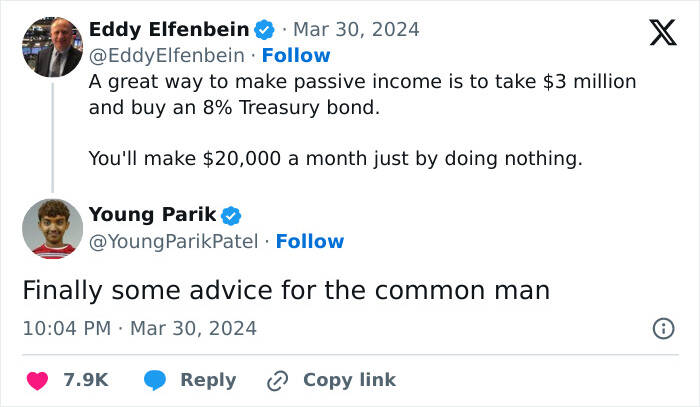Open the info circle icon
Viewport: 700px width, 407px height.
click(661, 328)
